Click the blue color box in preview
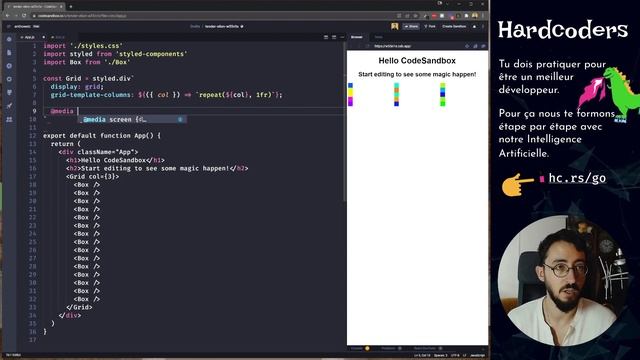 pyautogui.click(x=350, y=86)
